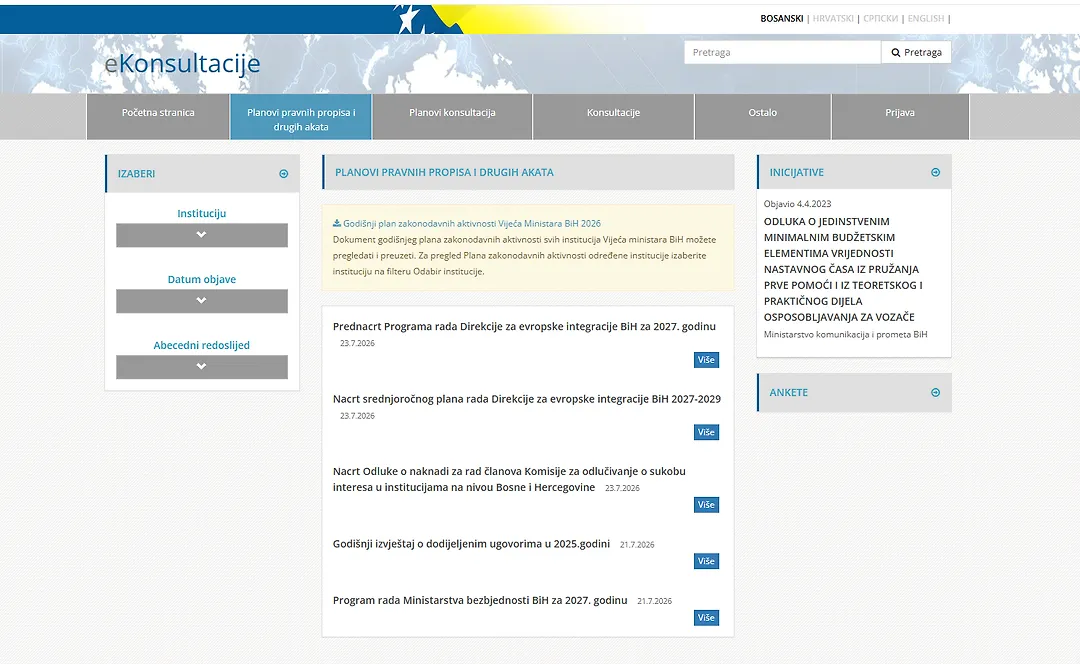Click Više for Program rada Ministarstva bezbjednosti
The width and height of the screenshot is (1080, 664).
706,618
